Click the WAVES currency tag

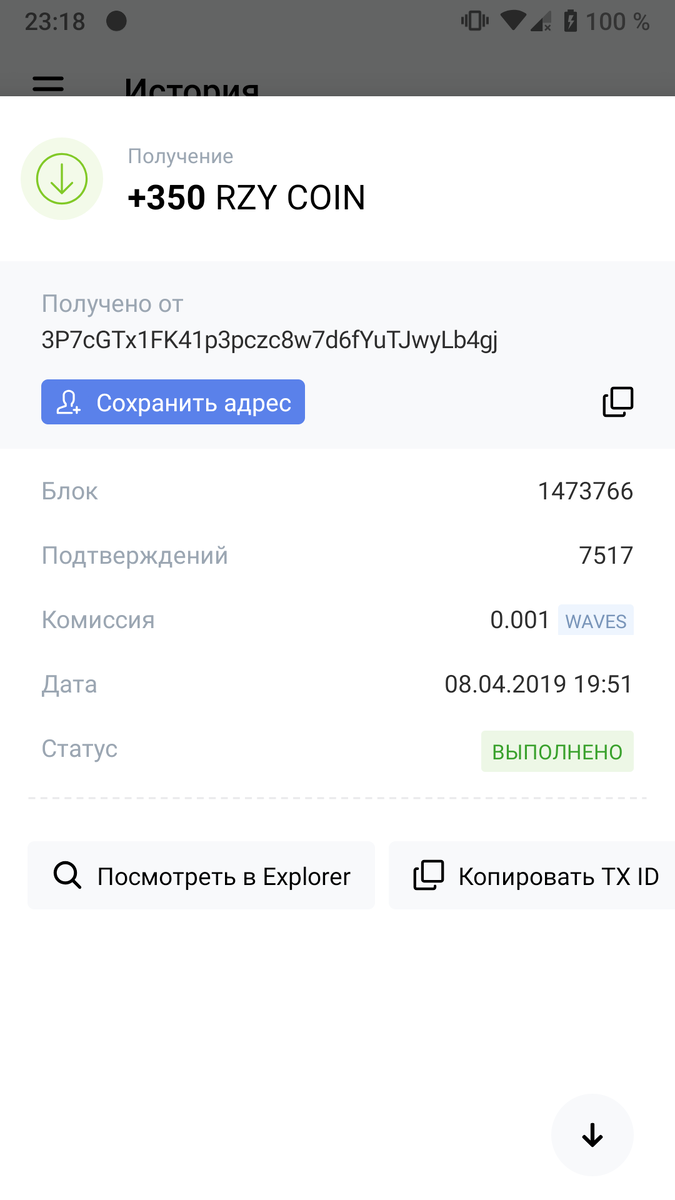tap(595, 620)
